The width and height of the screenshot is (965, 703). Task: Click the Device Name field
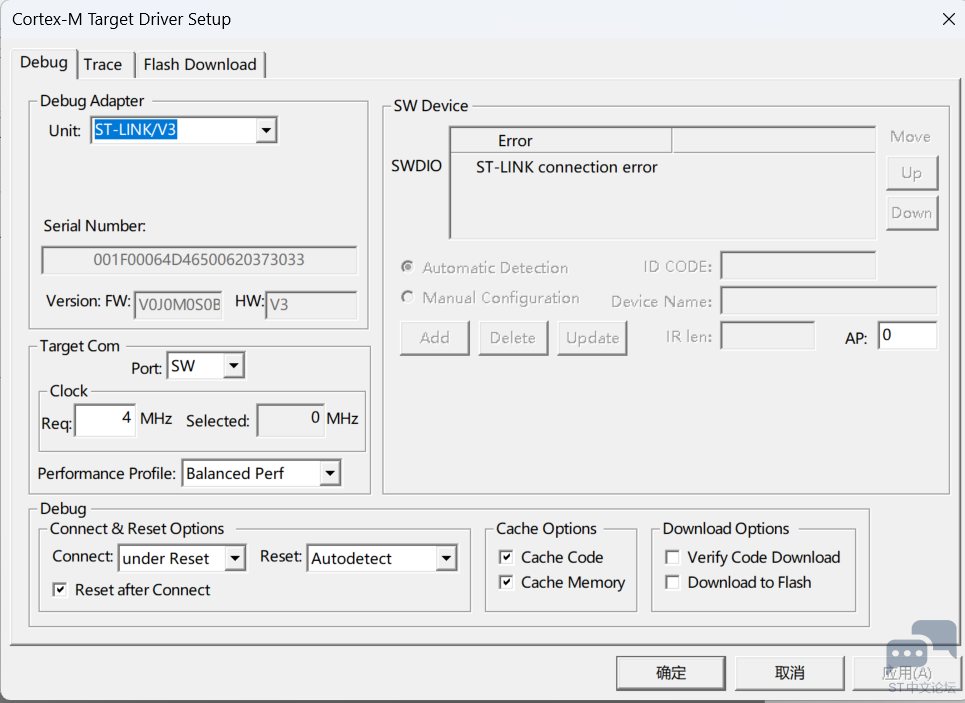[x=829, y=301]
